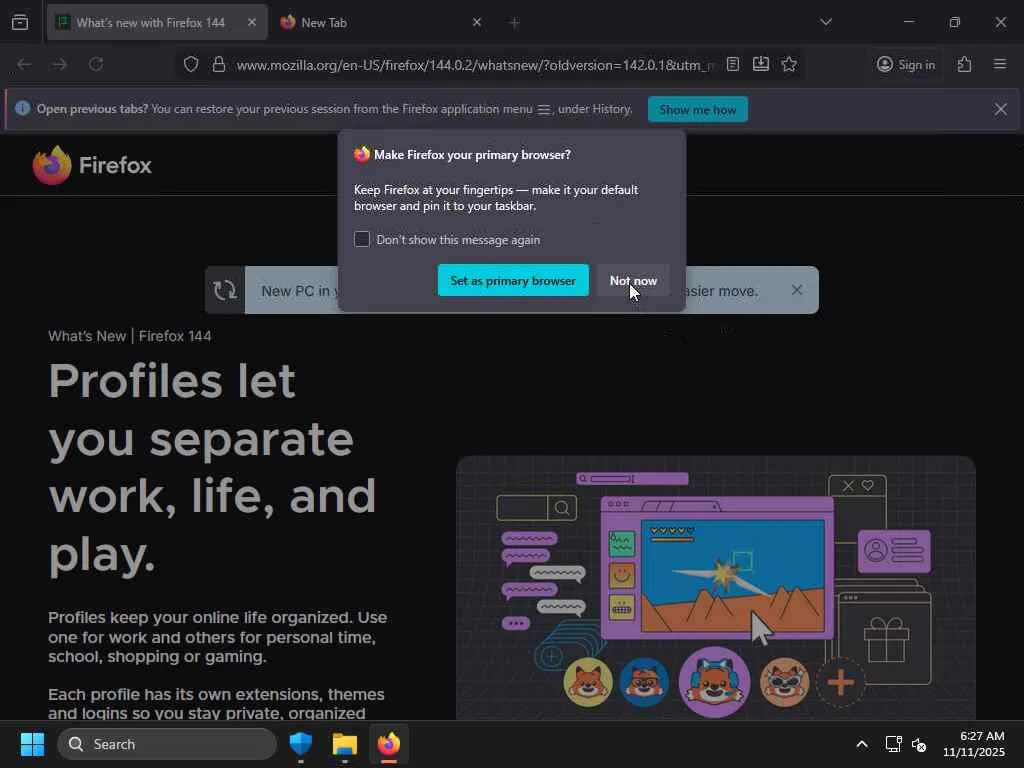The height and width of the screenshot is (768, 1024).
Task: Click the network status tray icon
Action: pos(893,744)
